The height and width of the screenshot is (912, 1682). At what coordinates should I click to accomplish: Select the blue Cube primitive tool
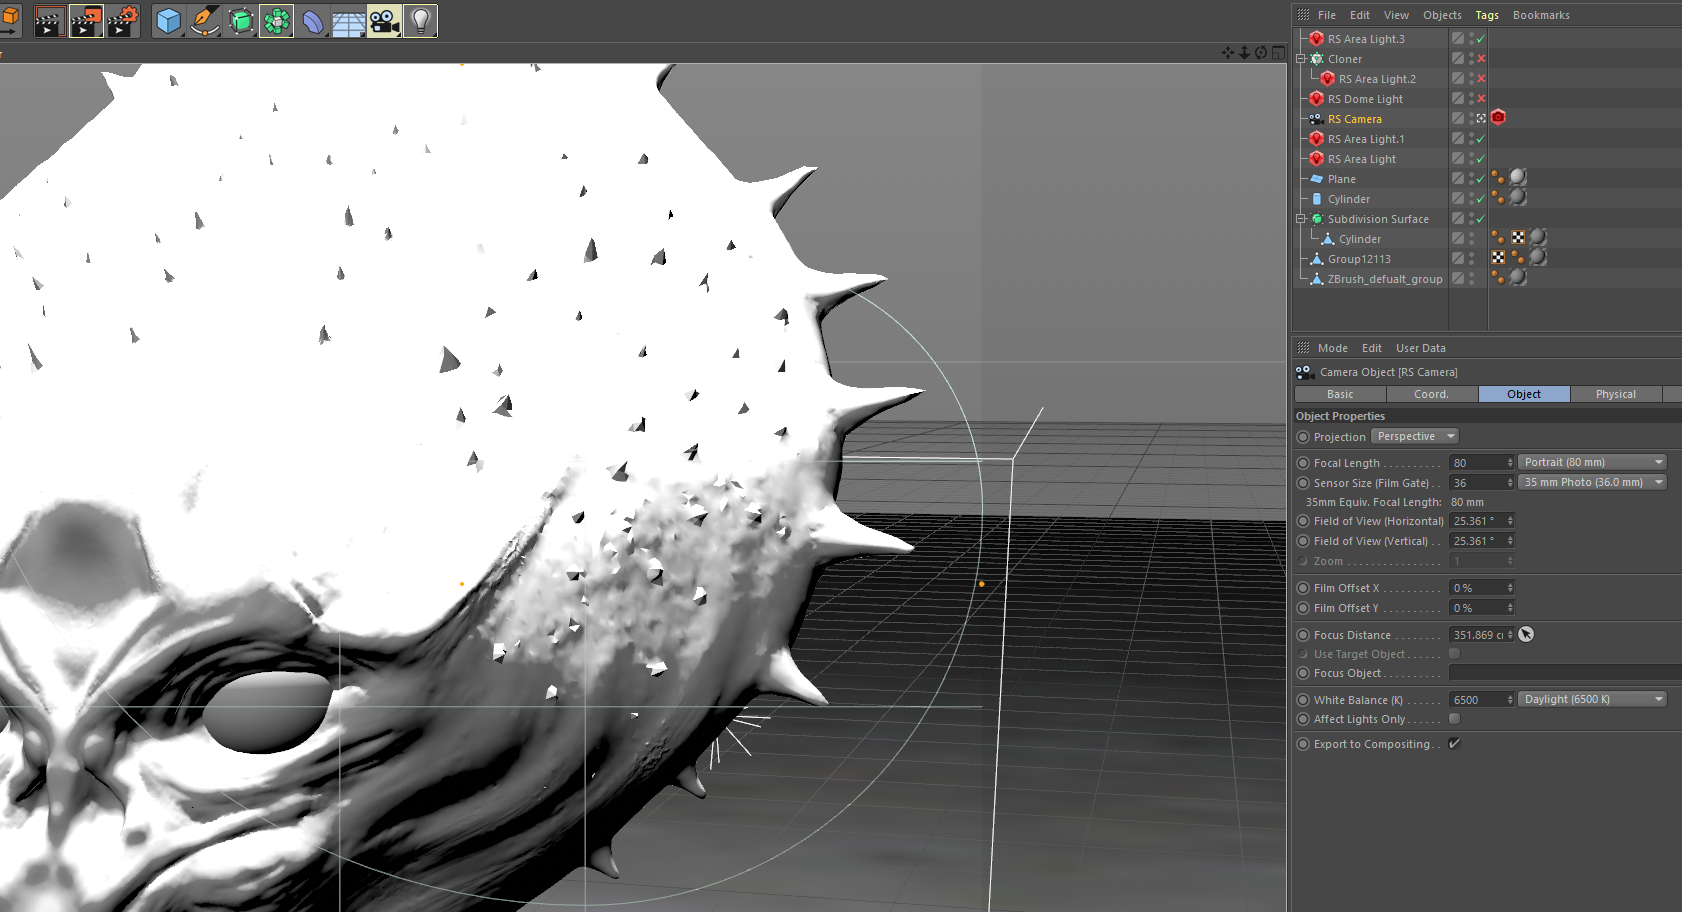coord(168,21)
